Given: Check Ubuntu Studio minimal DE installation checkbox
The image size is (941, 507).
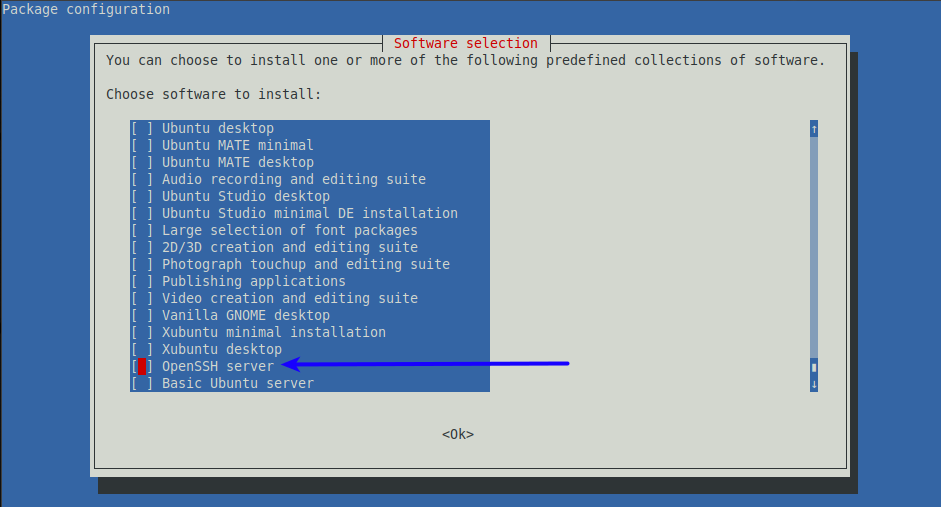Looking at the screenshot, I should tap(142, 213).
